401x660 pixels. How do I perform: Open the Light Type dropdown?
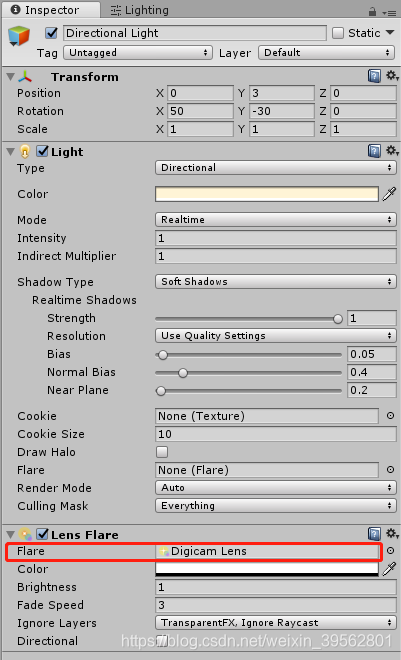[x=276, y=168]
